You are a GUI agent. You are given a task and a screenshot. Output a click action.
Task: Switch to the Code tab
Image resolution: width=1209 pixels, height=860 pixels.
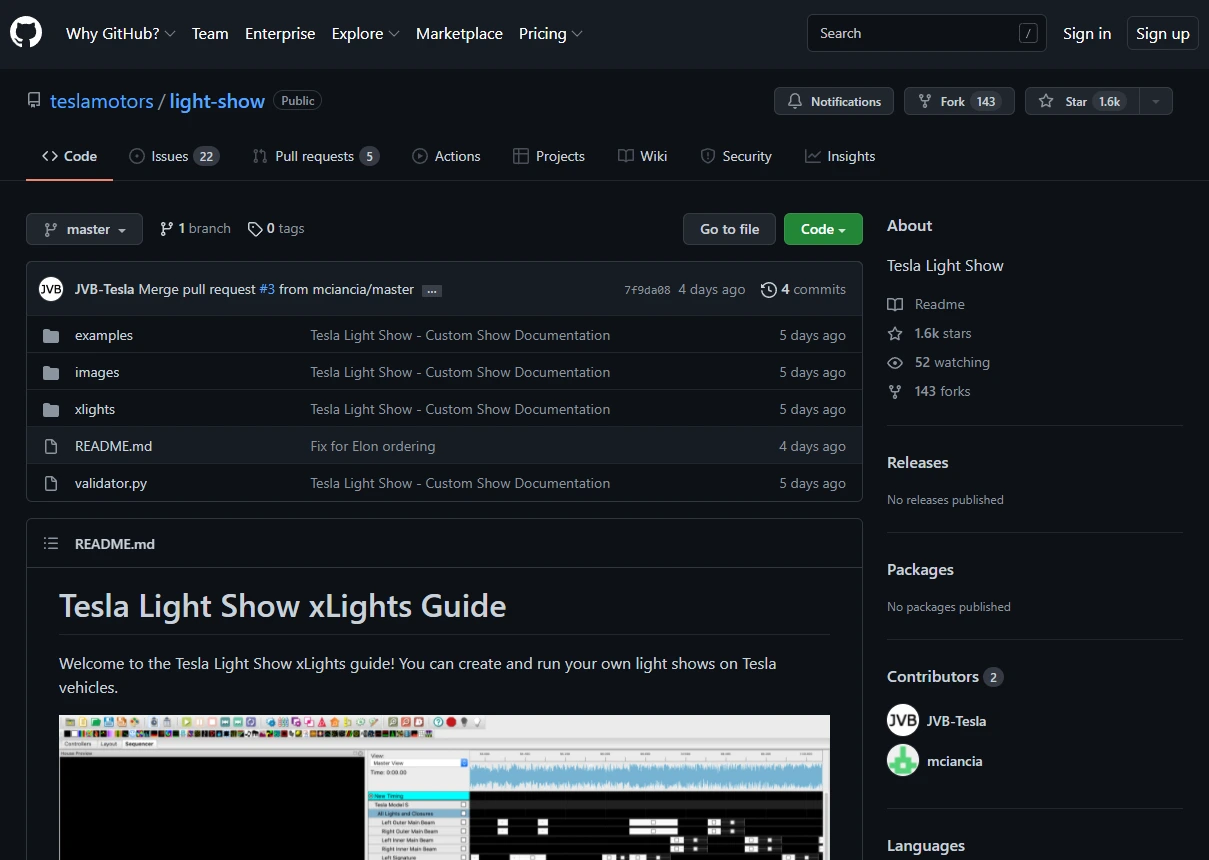tap(69, 156)
